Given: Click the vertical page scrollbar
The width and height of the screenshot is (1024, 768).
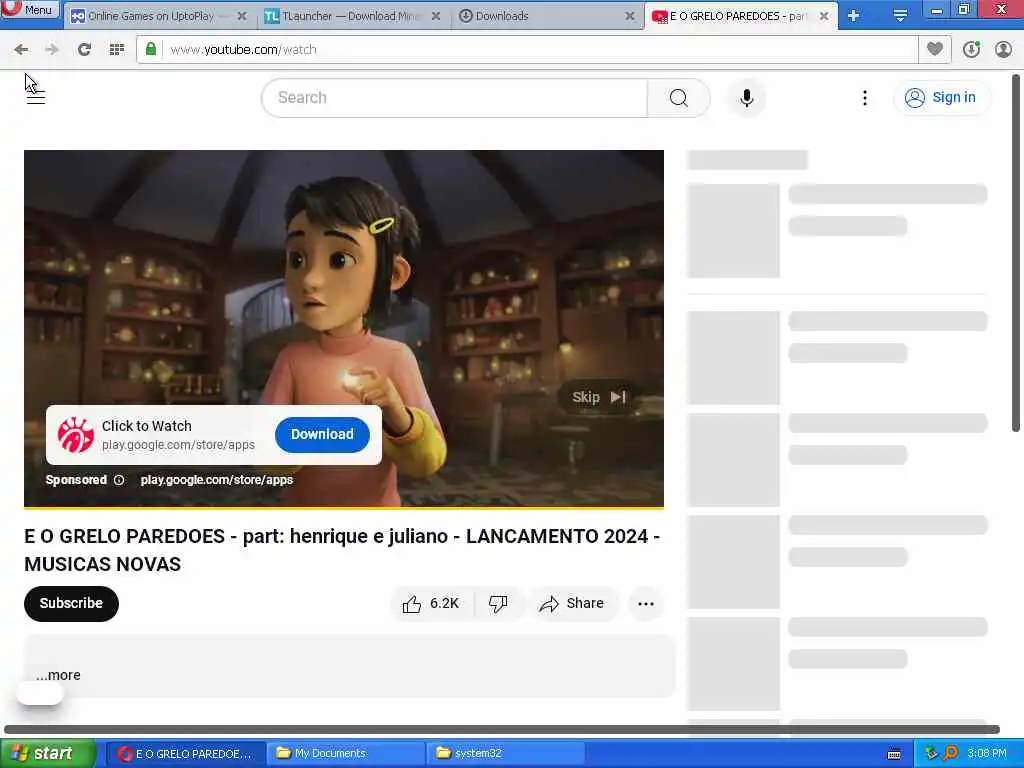Looking at the screenshot, I should [x=1016, y=251].
